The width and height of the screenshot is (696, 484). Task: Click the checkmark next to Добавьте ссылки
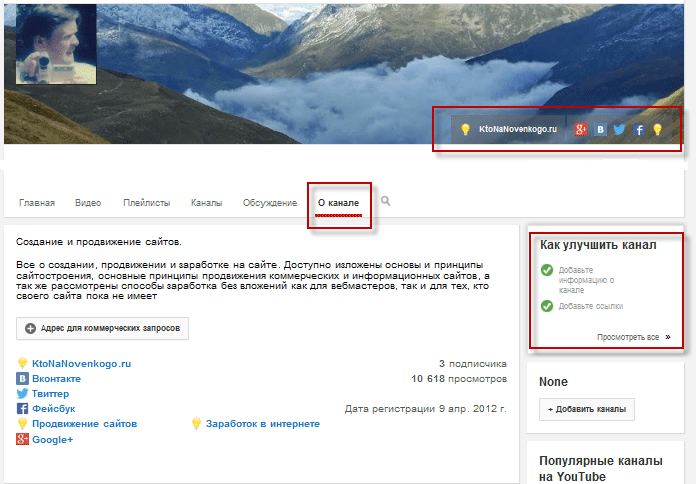tap(547, 306)
